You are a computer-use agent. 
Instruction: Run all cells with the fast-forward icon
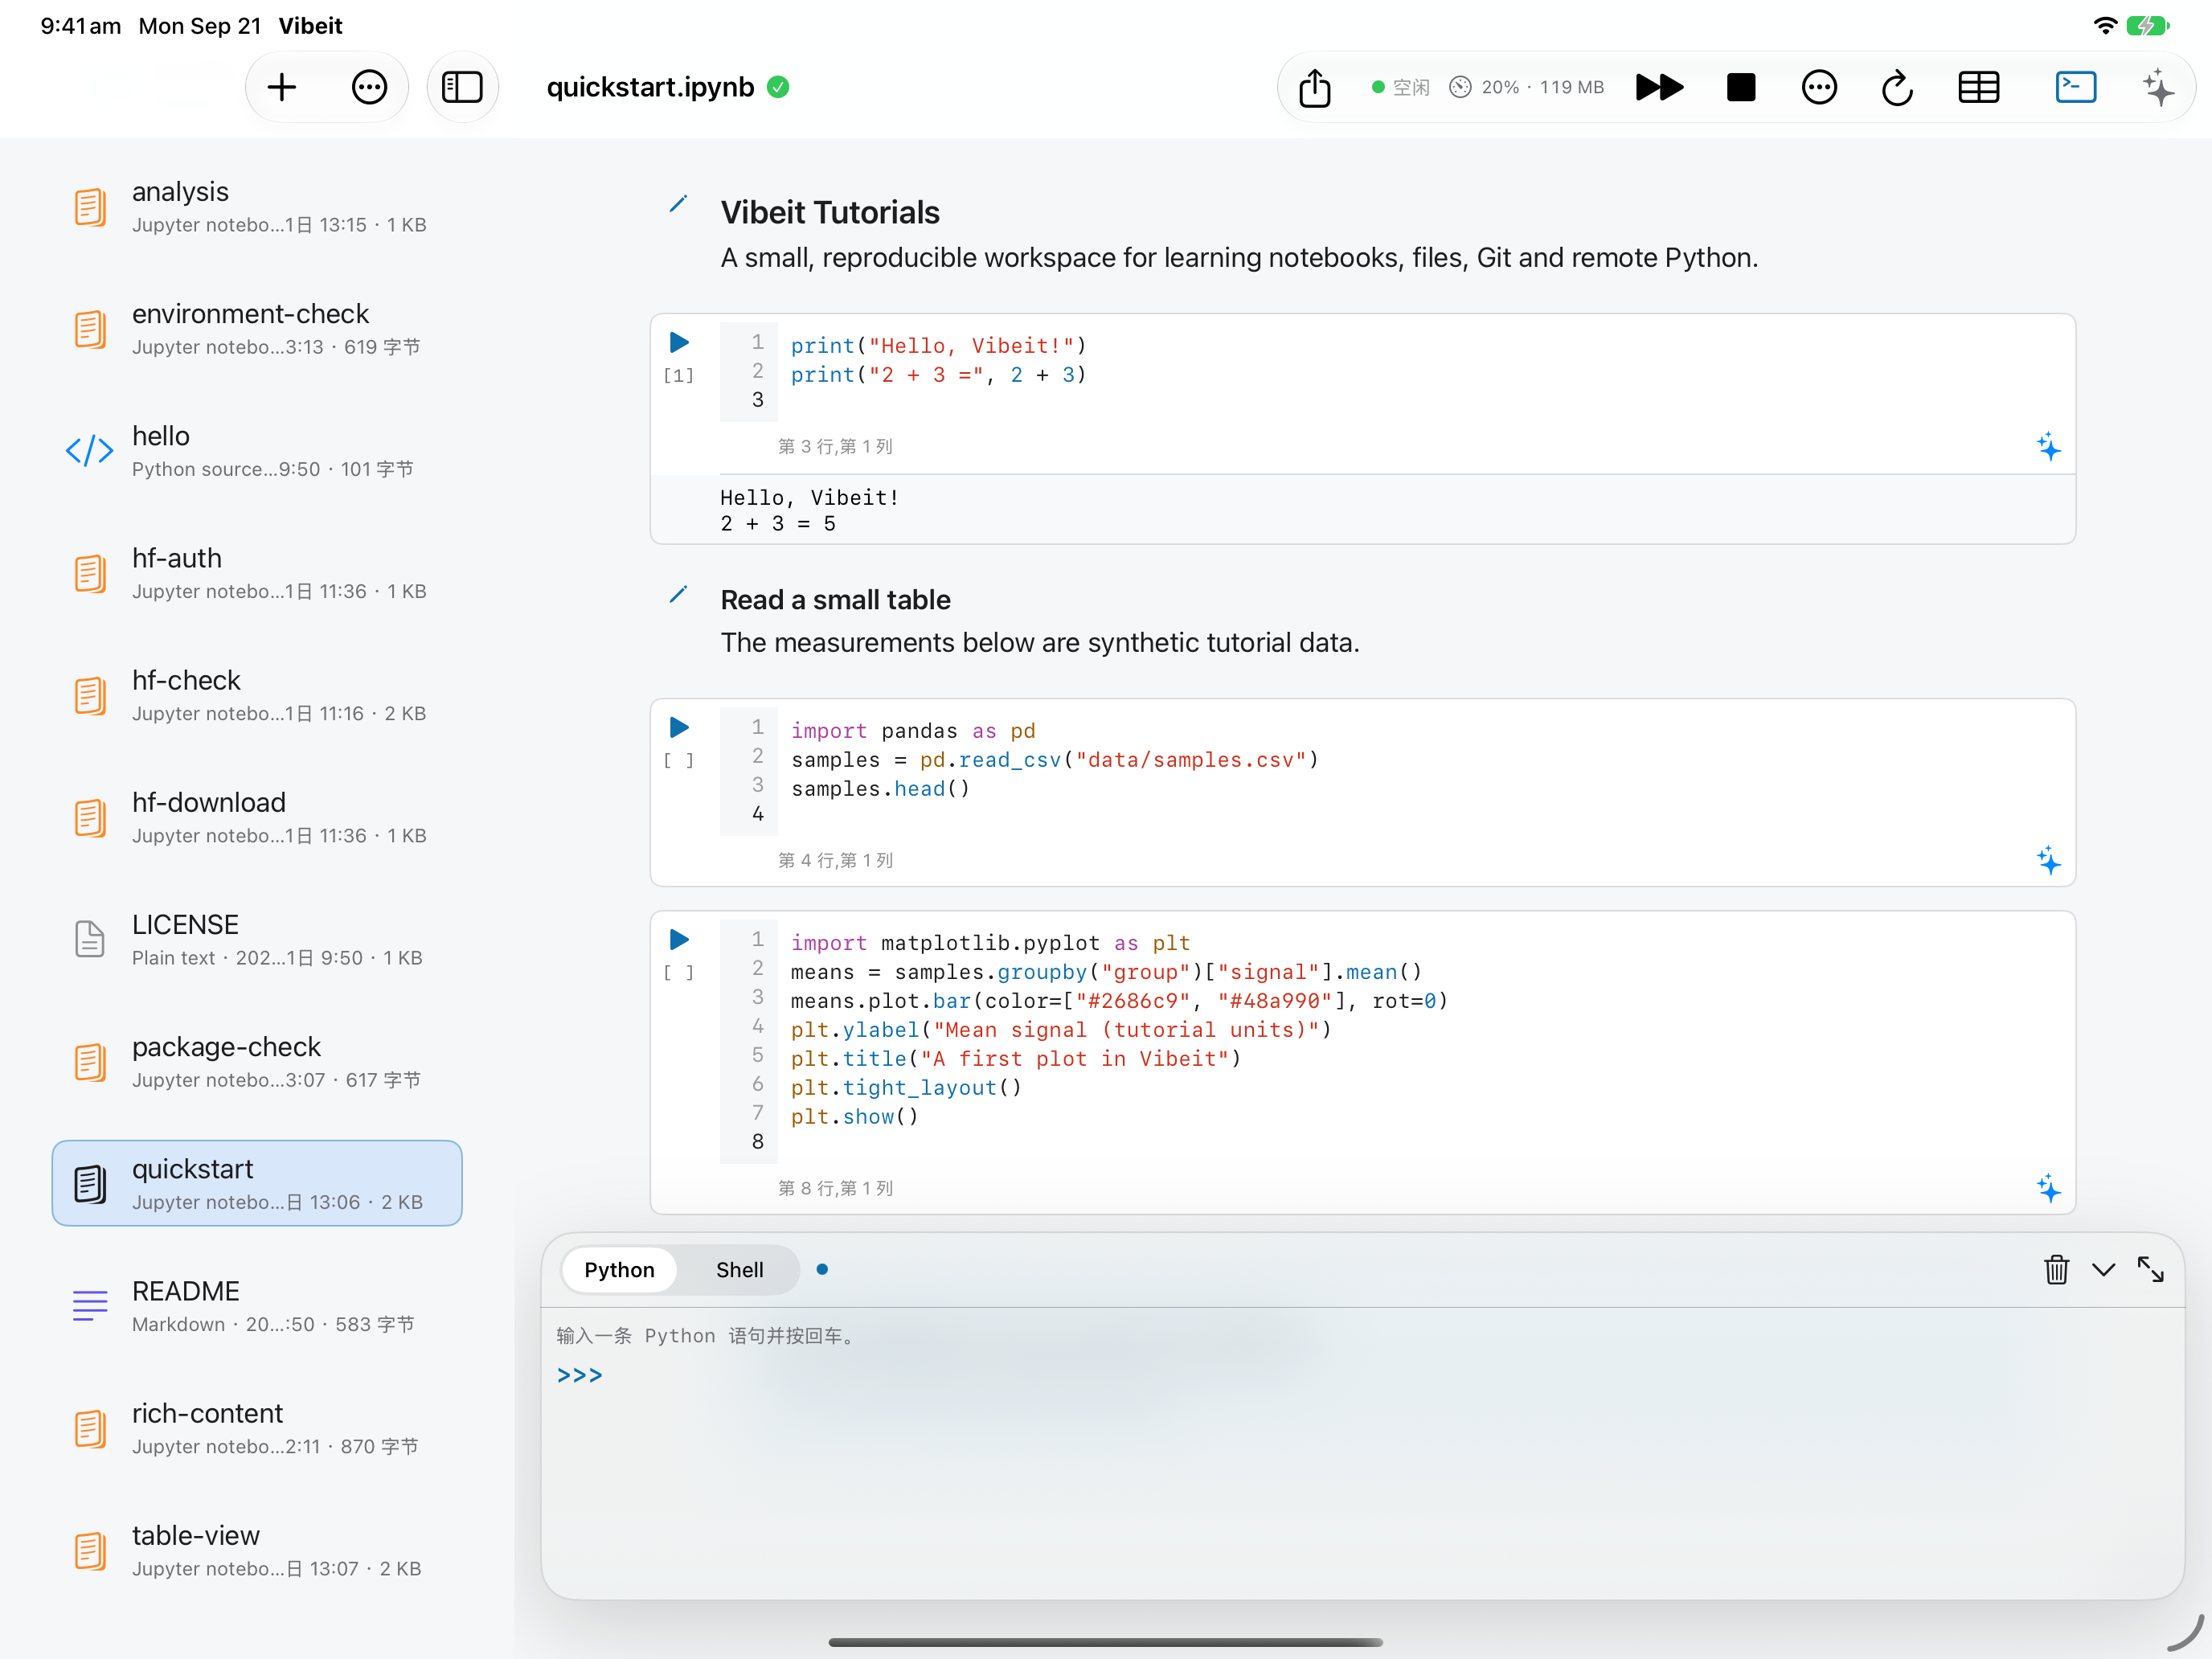tap(1659, 87)
